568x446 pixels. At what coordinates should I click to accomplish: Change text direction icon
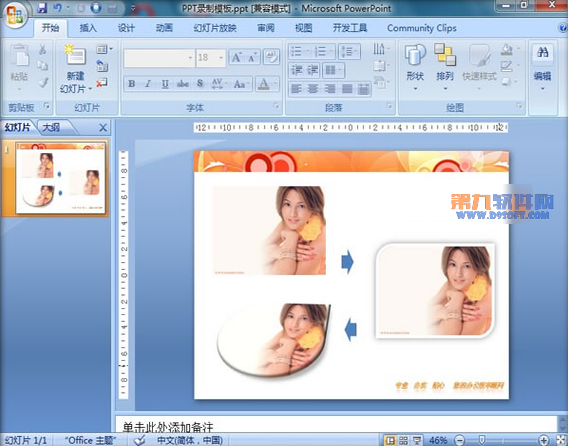[x=379, y=49]
